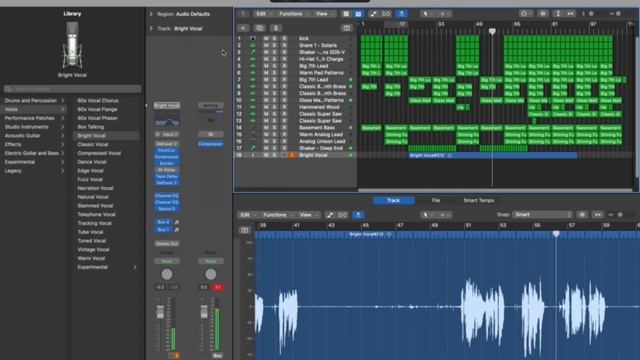
Task: Enable grid view button in tracks toolbar
Action: [346, 13]
